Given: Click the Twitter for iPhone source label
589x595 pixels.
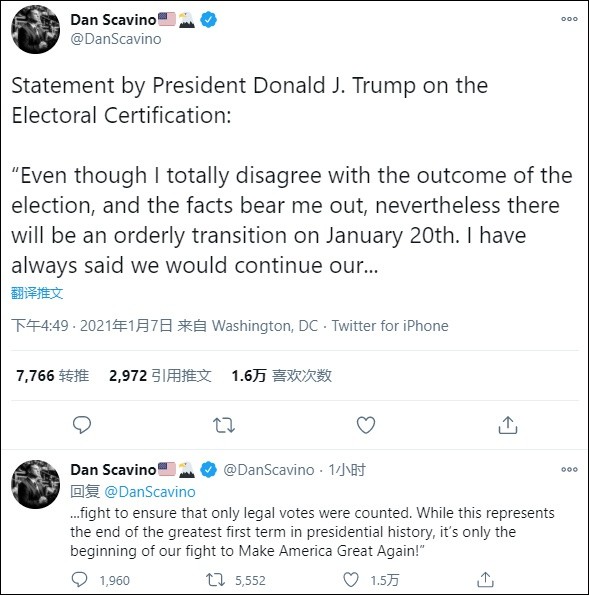Looking at the screenshot, I should [x=390, y=326].
